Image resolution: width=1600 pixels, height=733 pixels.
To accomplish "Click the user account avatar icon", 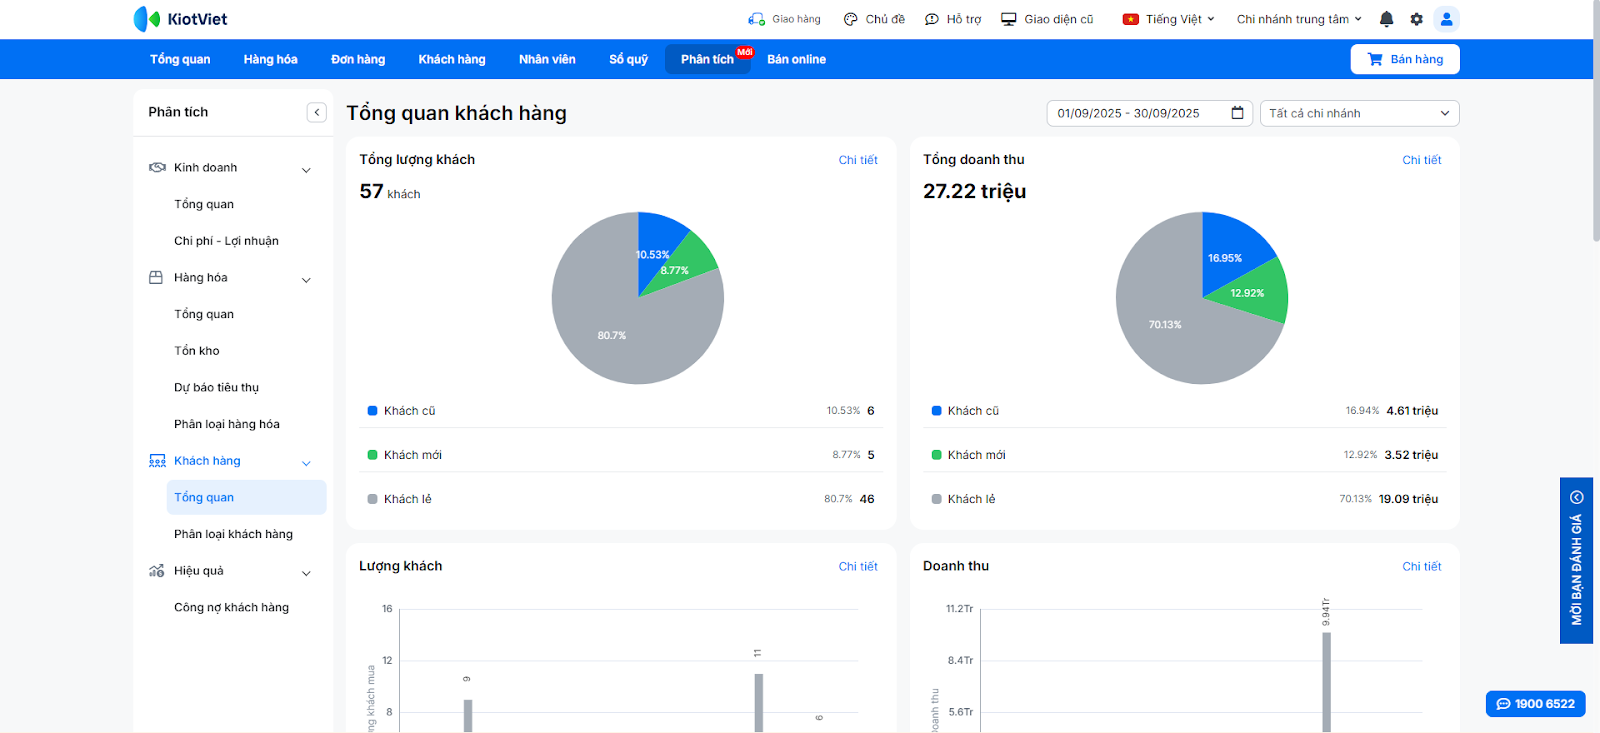I will click(1446, 19).
